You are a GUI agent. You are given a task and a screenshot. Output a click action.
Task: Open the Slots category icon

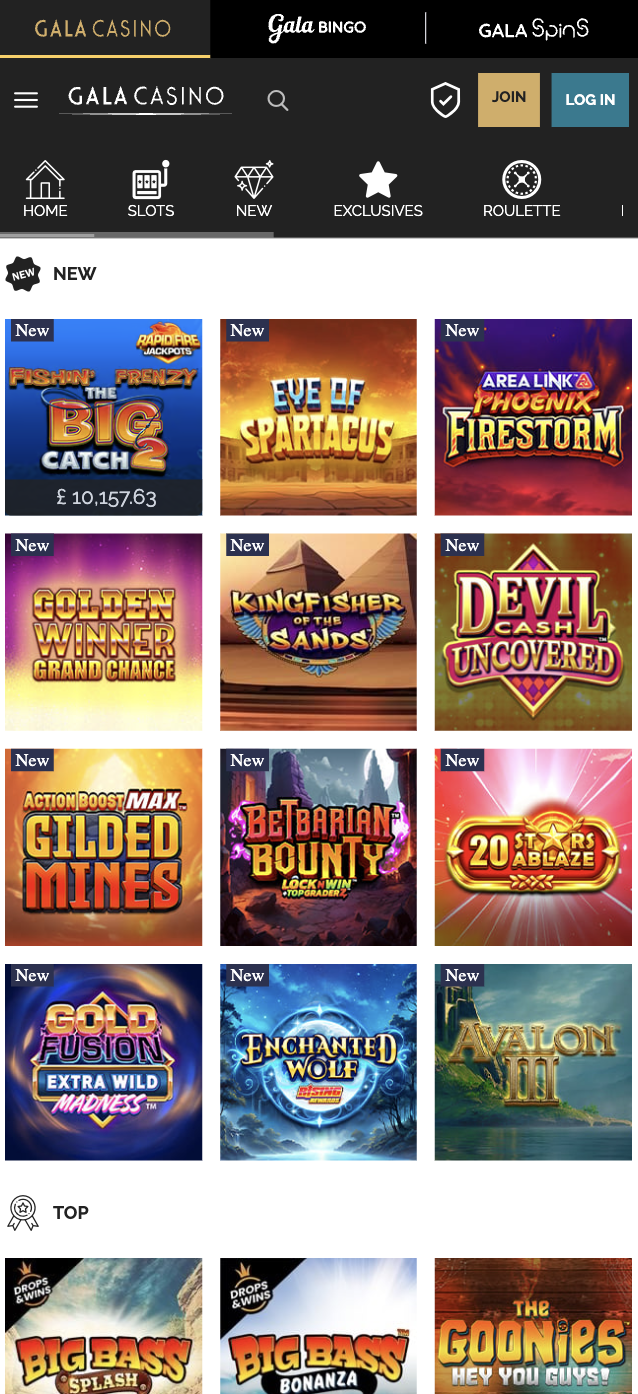pyautogui.click(x=151, y=190)
